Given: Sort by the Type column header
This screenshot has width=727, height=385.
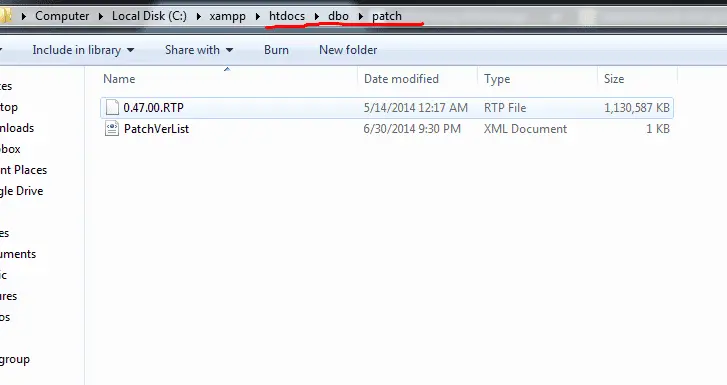Looking at the screenshot, I should 497,79.
